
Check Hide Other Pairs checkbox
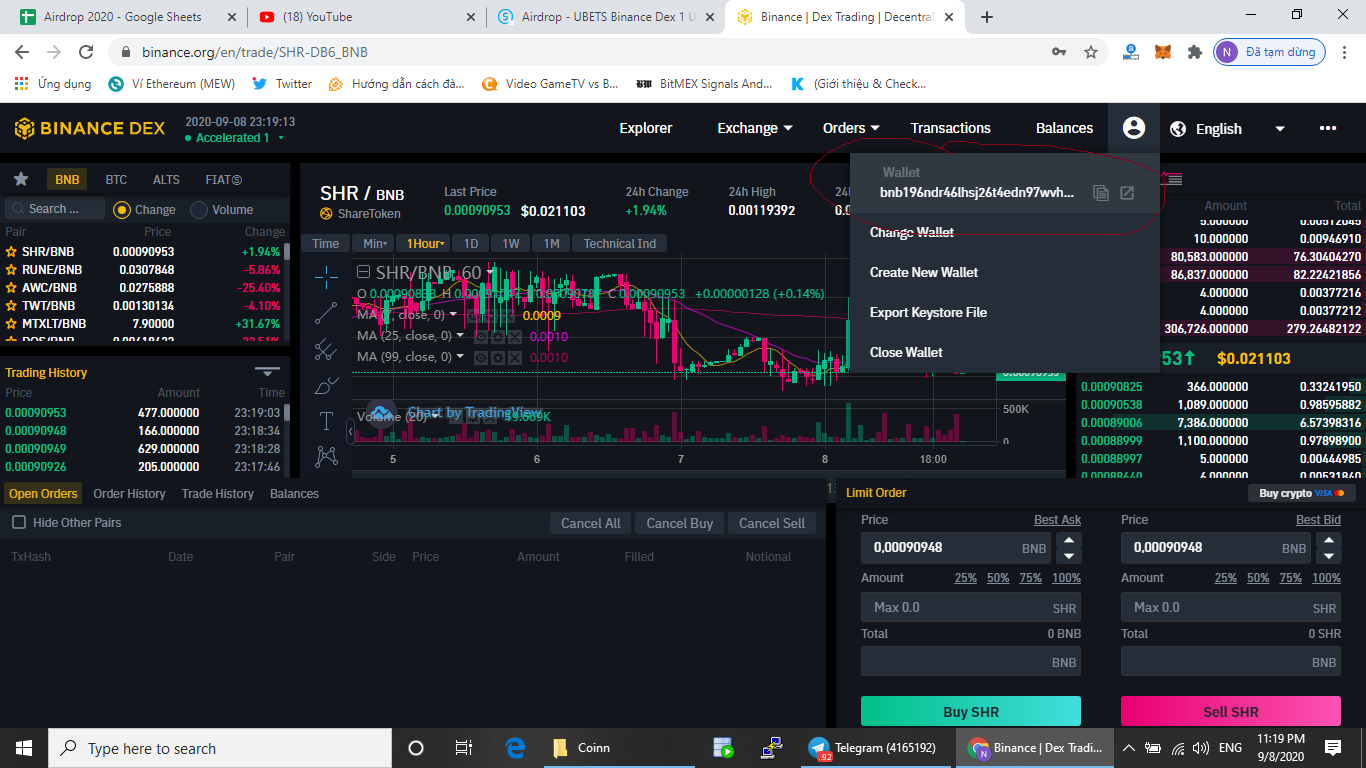[18, 523]
